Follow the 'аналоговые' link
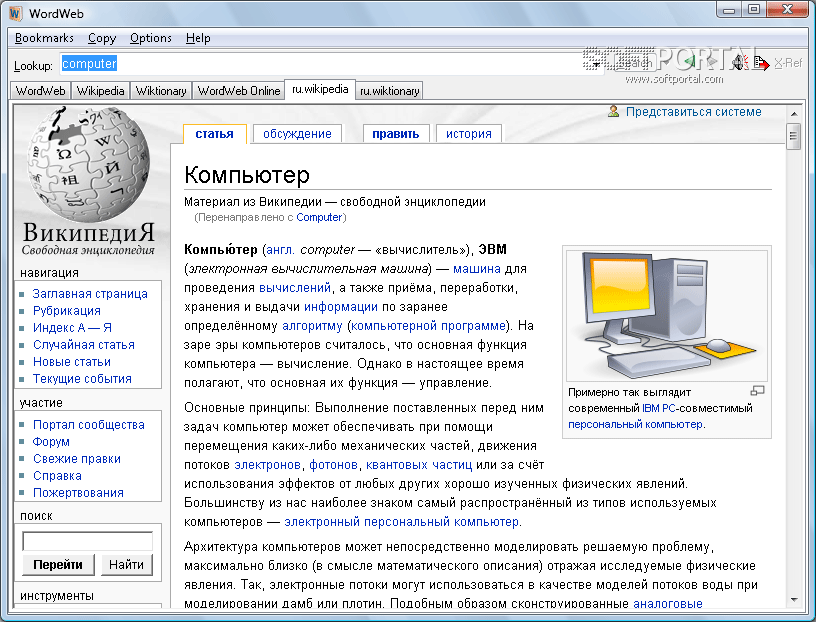 tap(668, 604)
